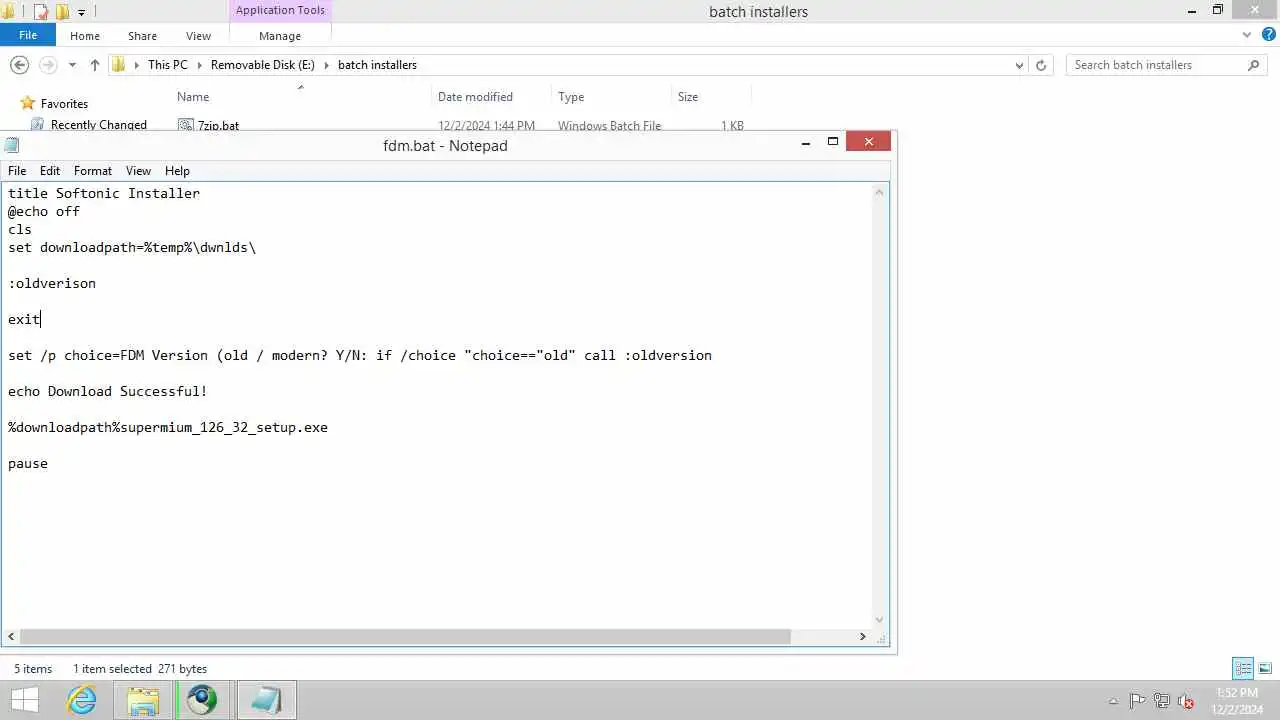Open recent locations dropdown arrow
The width and height of the screenshot is (1280, 720).
coord(72,65)
